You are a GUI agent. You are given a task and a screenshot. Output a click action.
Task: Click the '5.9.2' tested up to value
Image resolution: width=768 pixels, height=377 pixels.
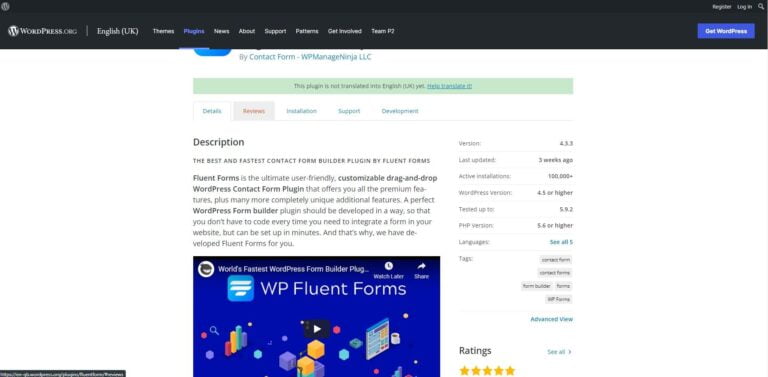(x=566, y=209)
